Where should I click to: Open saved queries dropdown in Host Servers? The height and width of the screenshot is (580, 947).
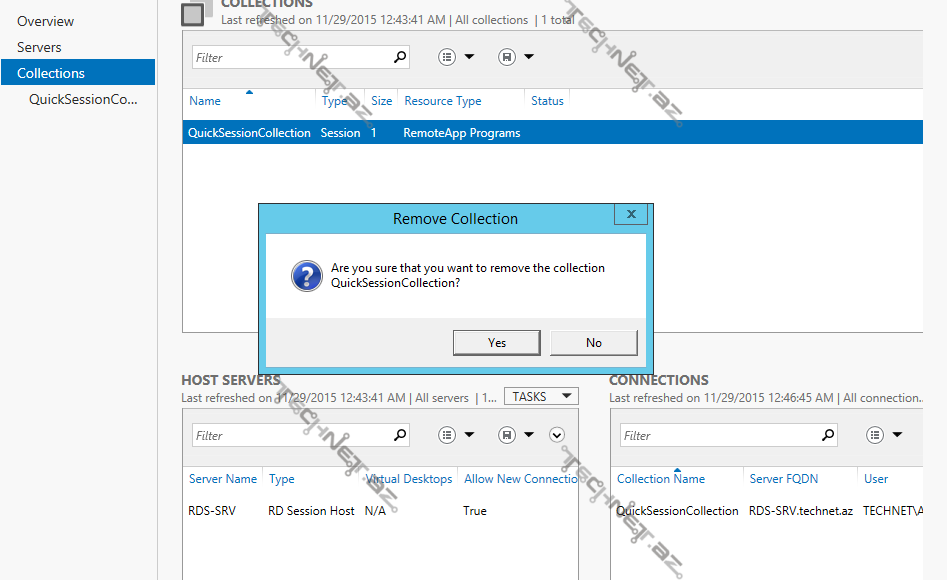pos(516,435)
